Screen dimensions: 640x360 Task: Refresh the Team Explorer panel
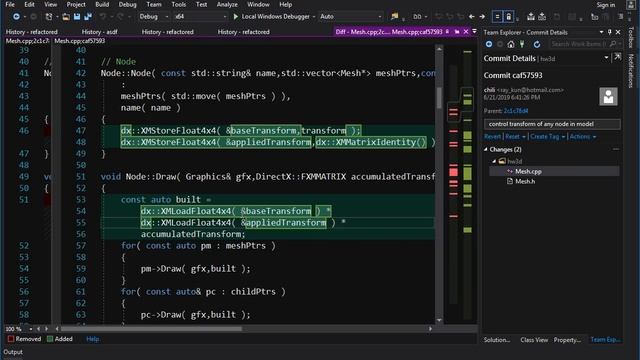pyautogui.click(x=537, y=44)
